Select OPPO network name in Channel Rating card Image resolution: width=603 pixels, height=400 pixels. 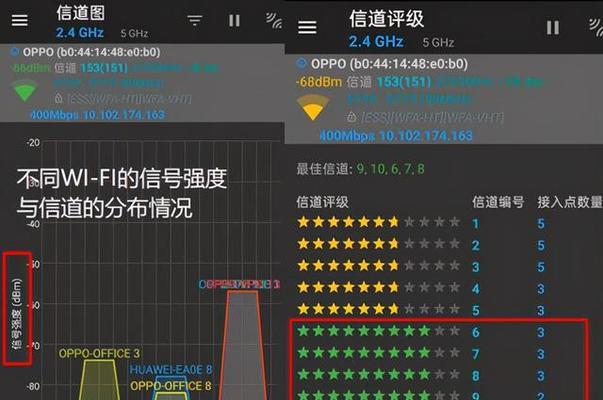click(389, 64)
